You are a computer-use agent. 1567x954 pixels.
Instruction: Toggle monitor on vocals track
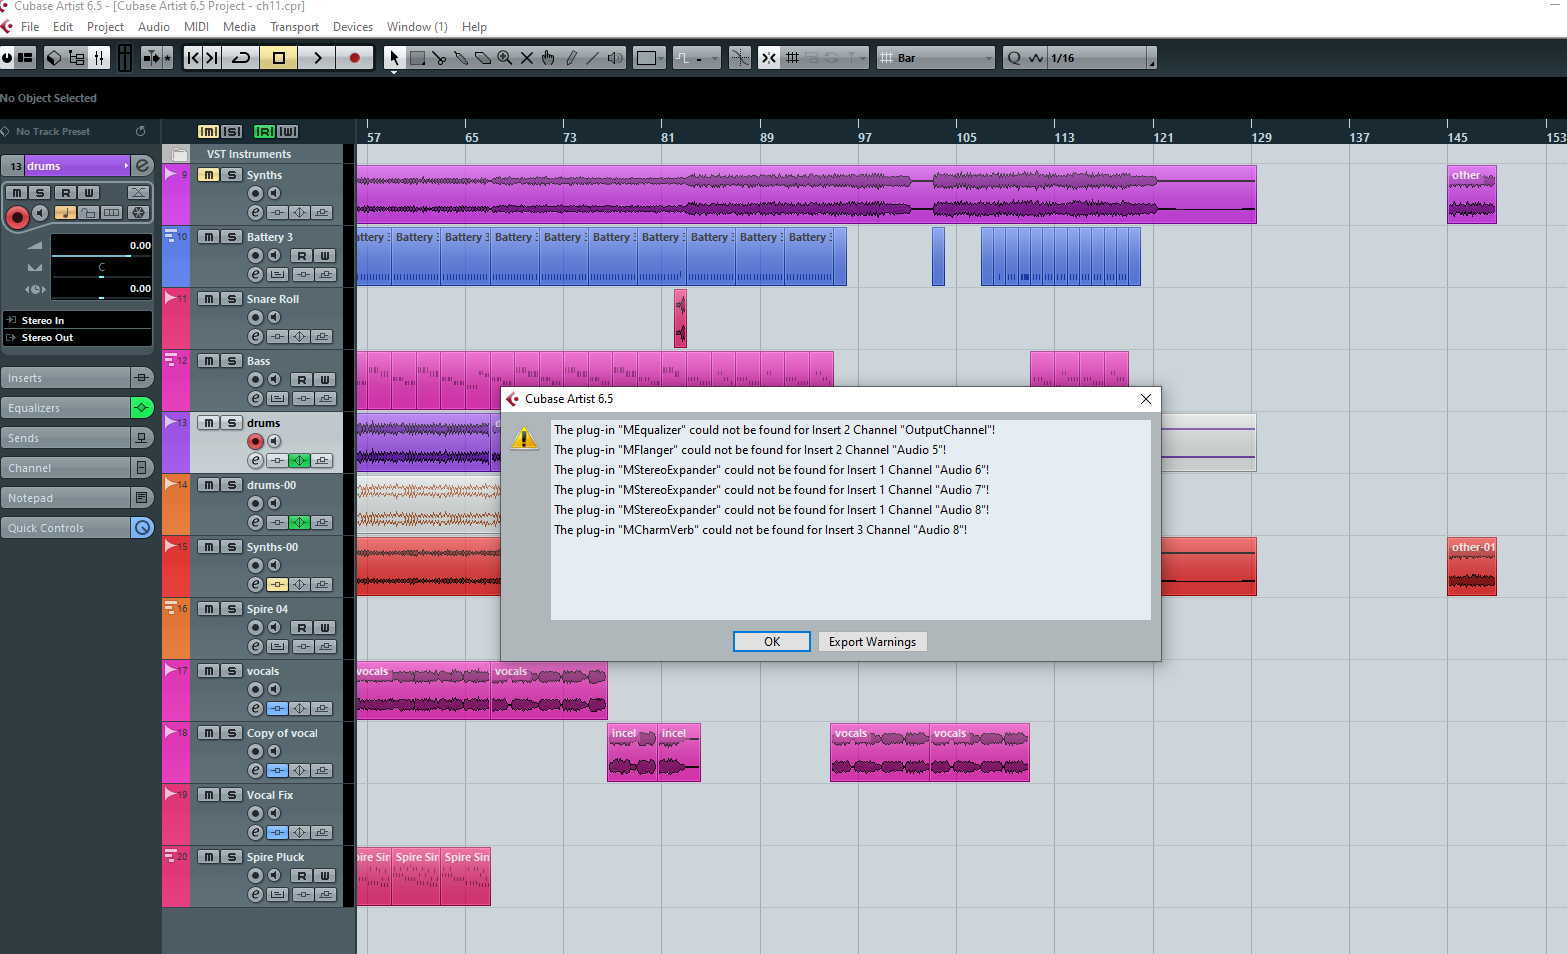[274, 689]
